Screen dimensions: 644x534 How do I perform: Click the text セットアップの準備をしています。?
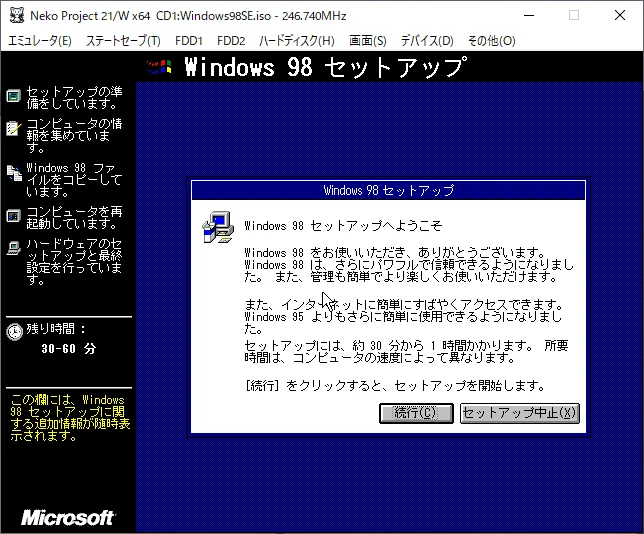74,97
